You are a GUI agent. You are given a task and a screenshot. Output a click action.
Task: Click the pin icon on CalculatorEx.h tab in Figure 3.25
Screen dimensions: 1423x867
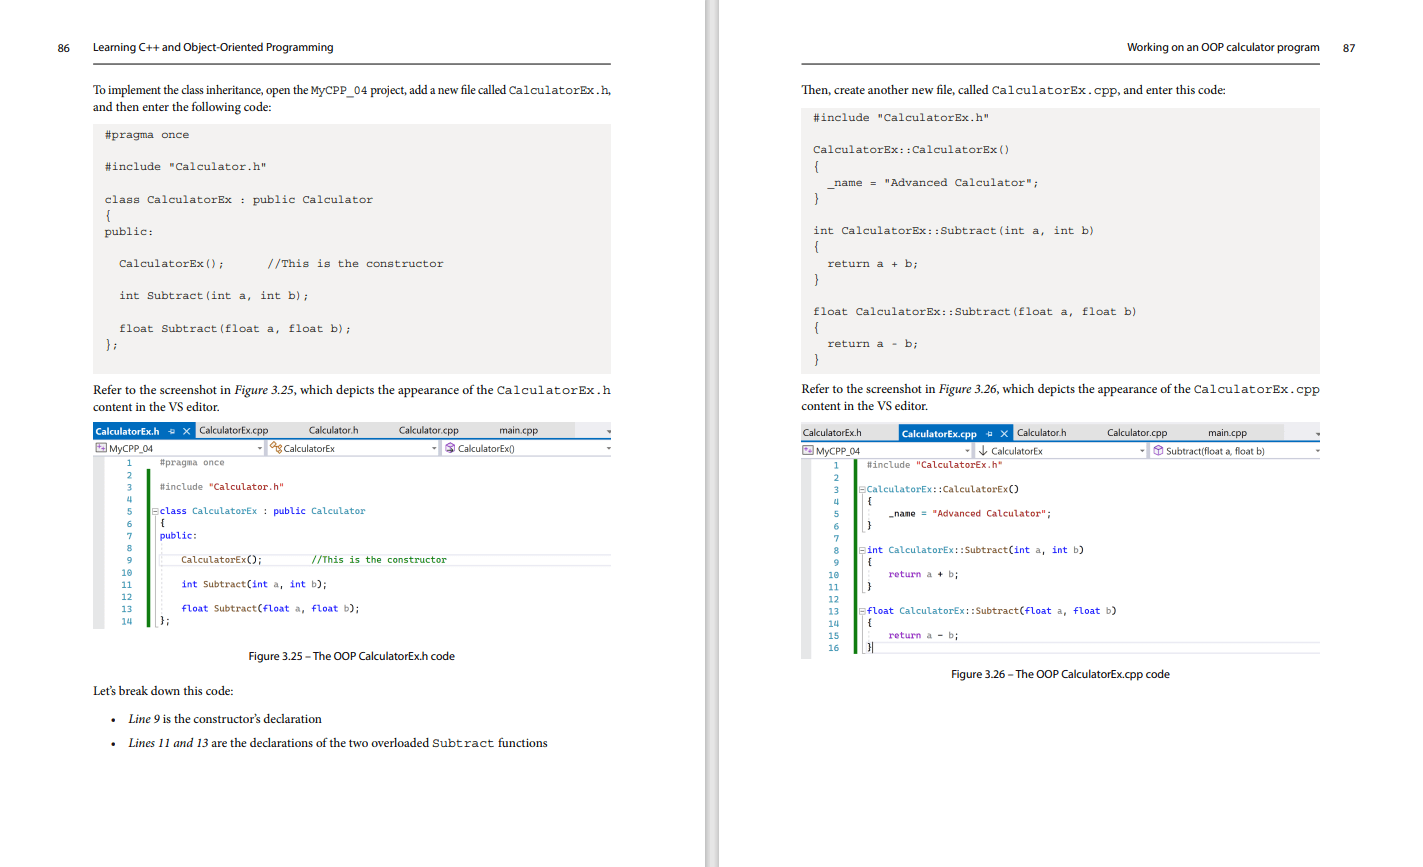point(172,431)
